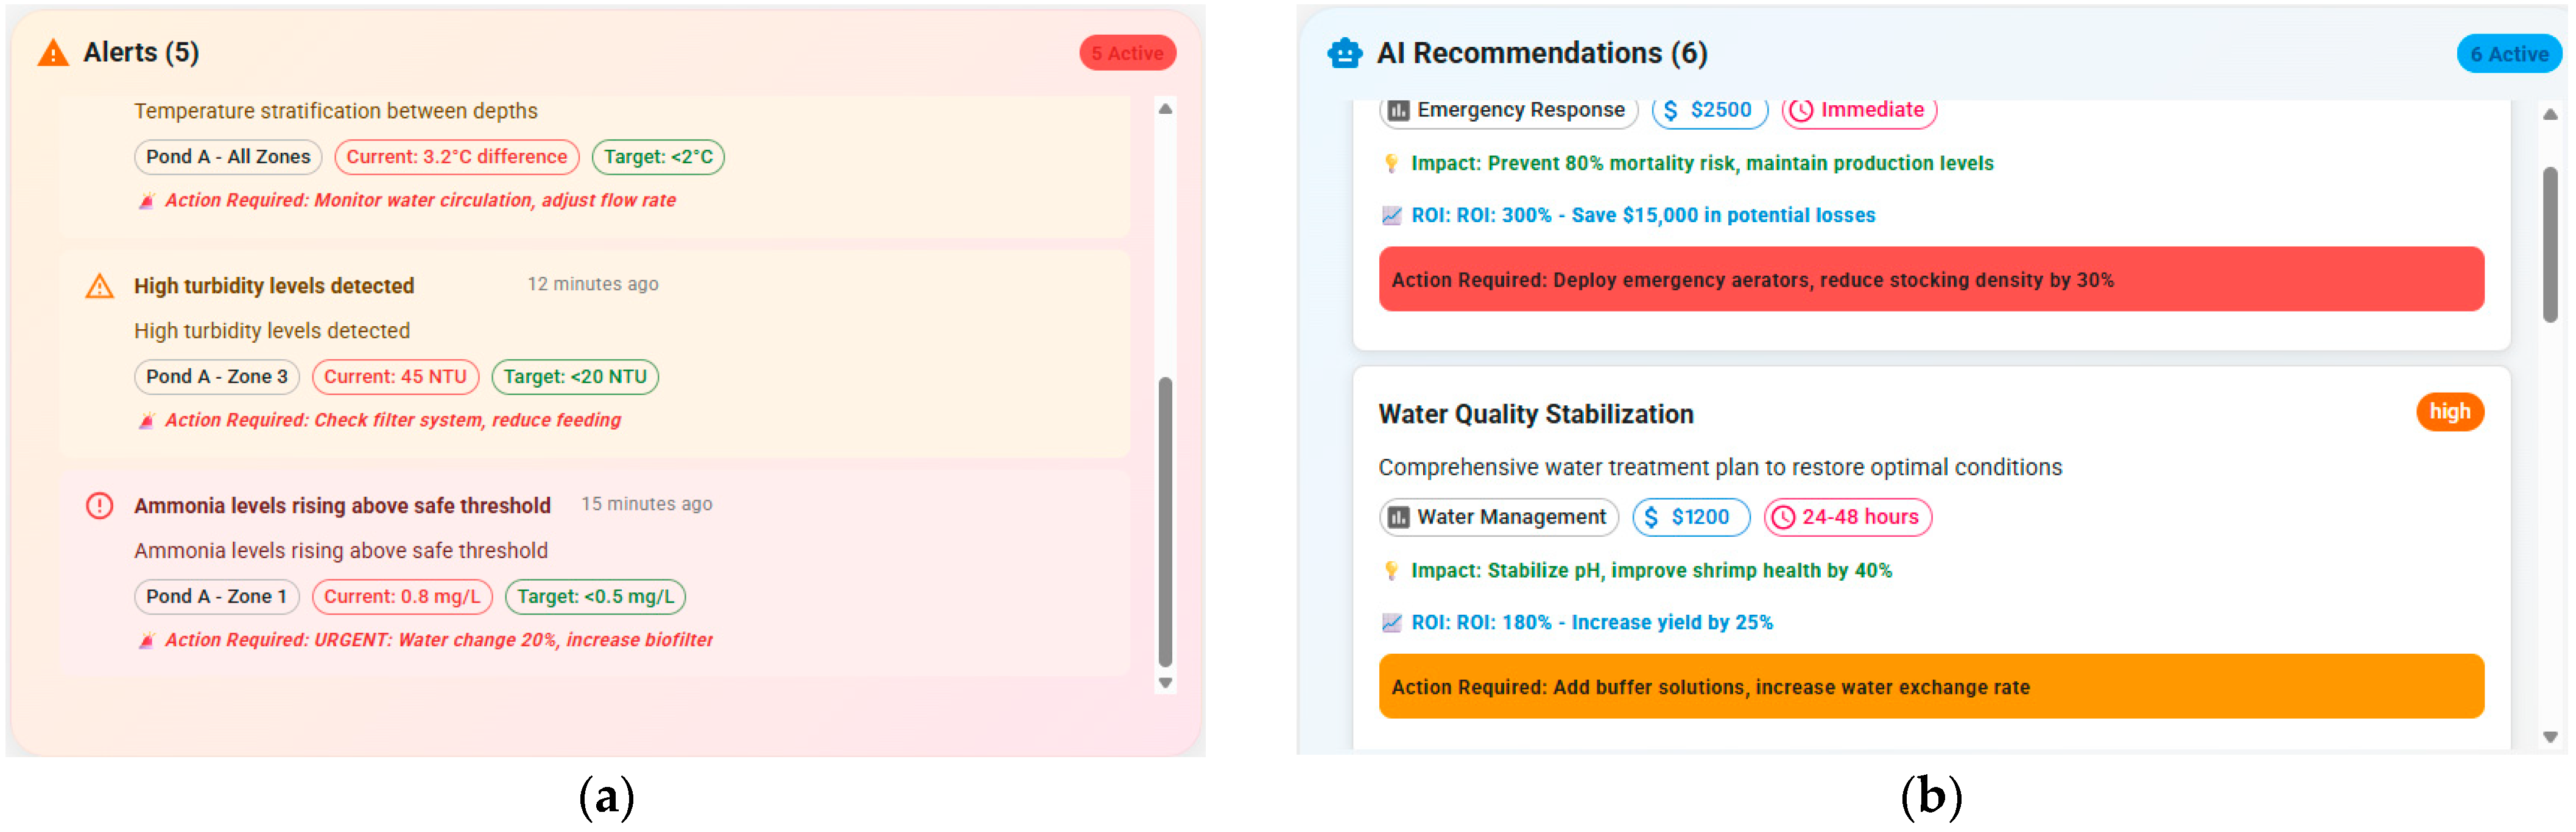
Task: Click the Water Management category chart icon
Action: pos(1398,518)
